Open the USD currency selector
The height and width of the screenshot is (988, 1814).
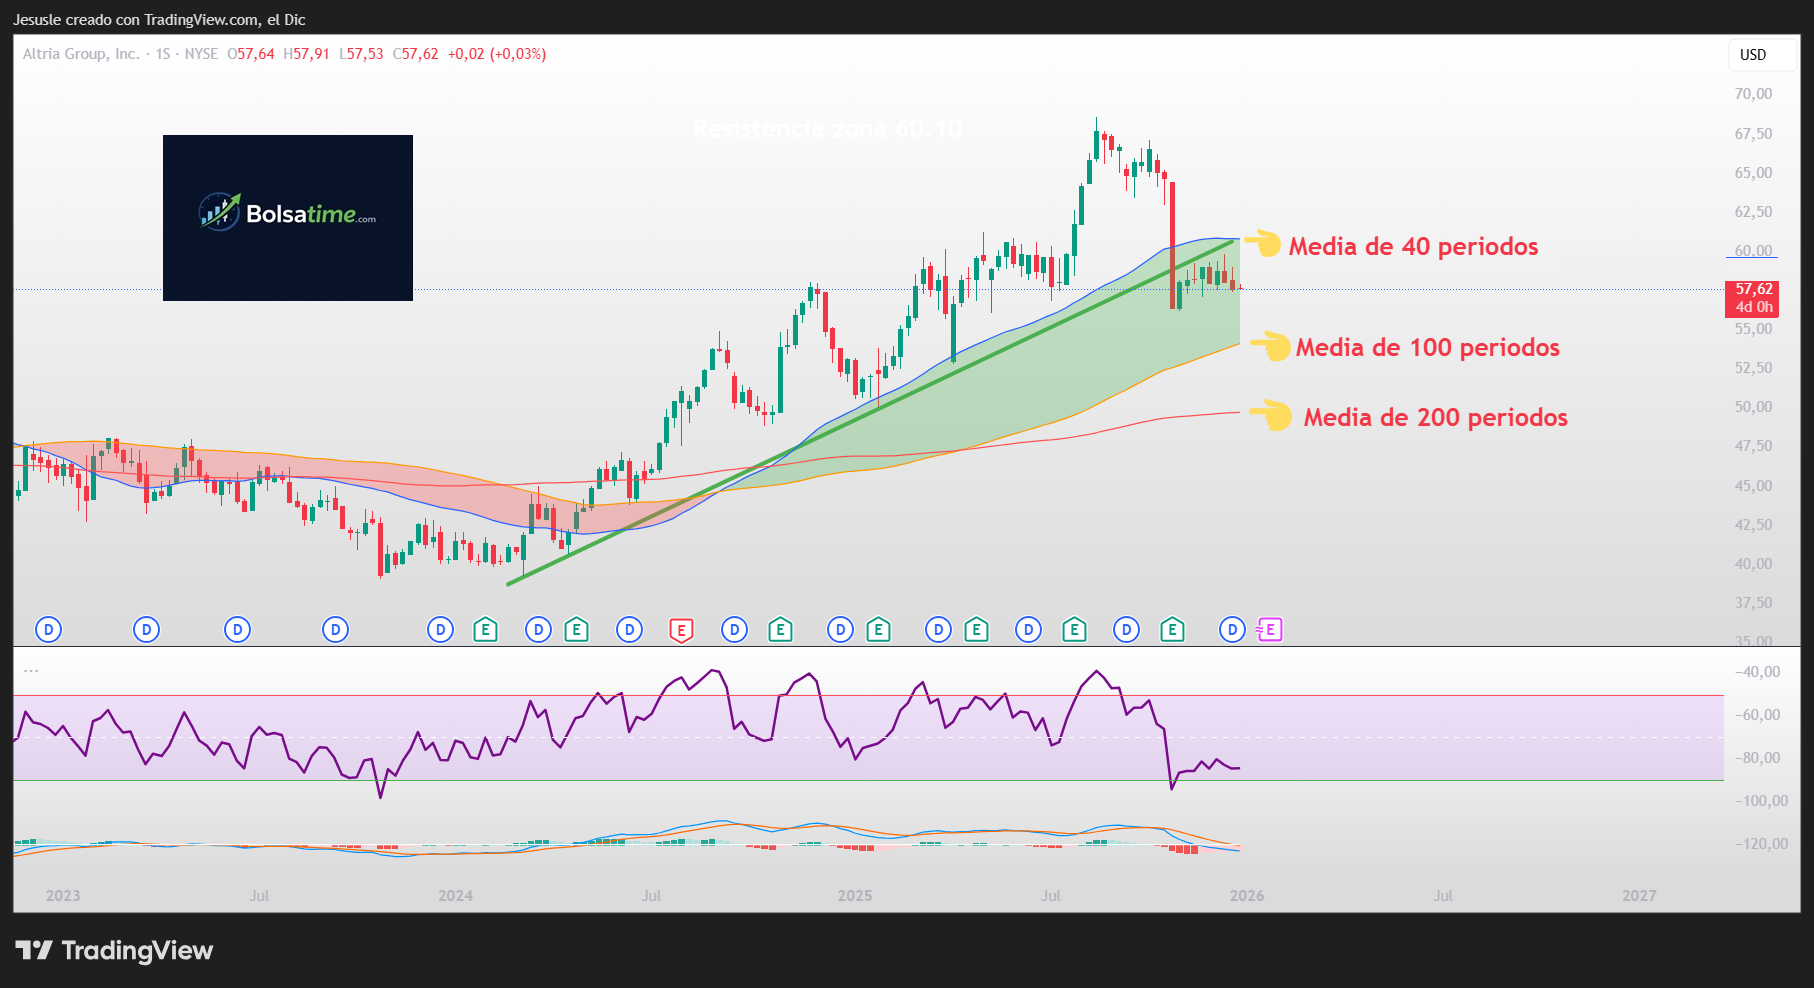1752,55
